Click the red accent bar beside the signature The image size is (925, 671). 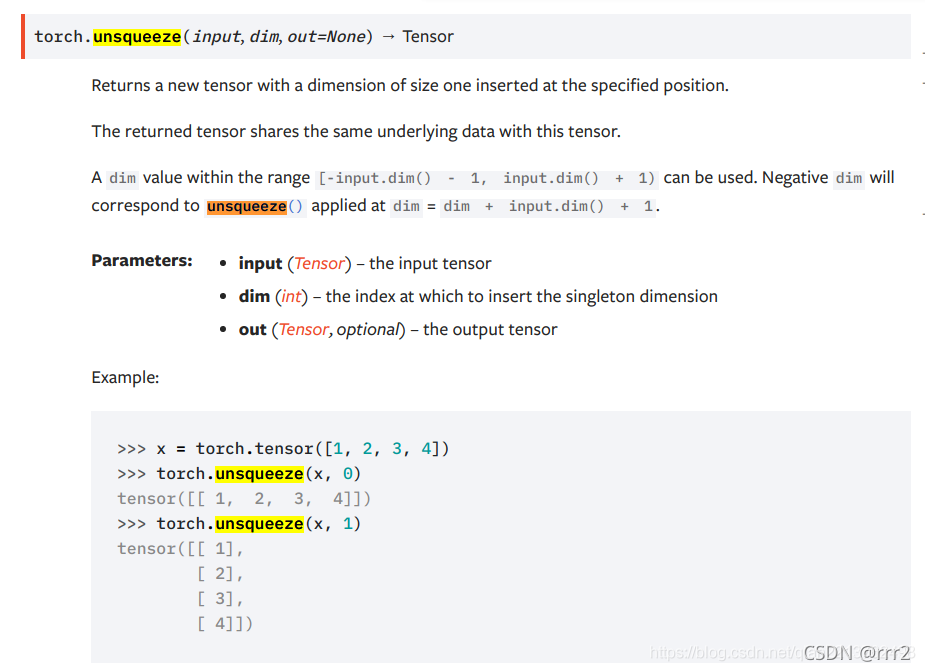click(x=22, y=36)
